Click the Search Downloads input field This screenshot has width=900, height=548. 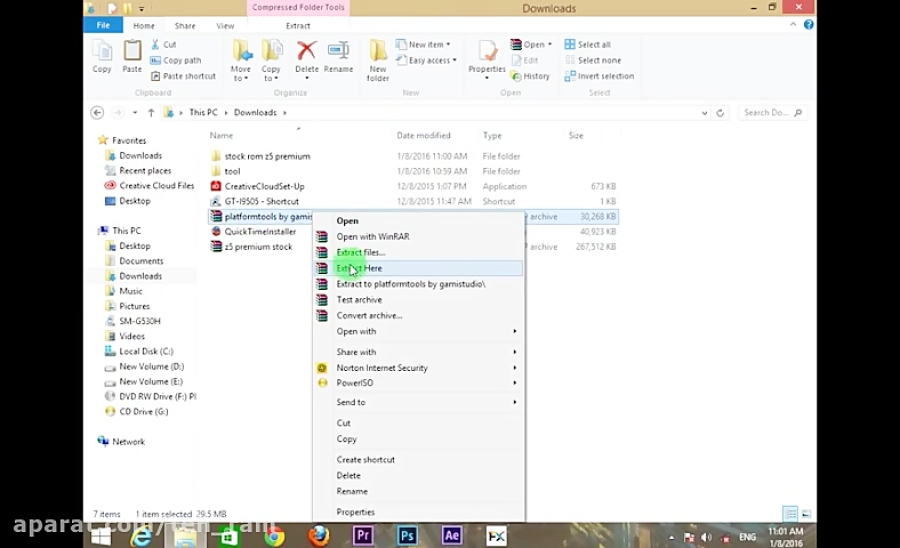(x=766, y=113)
